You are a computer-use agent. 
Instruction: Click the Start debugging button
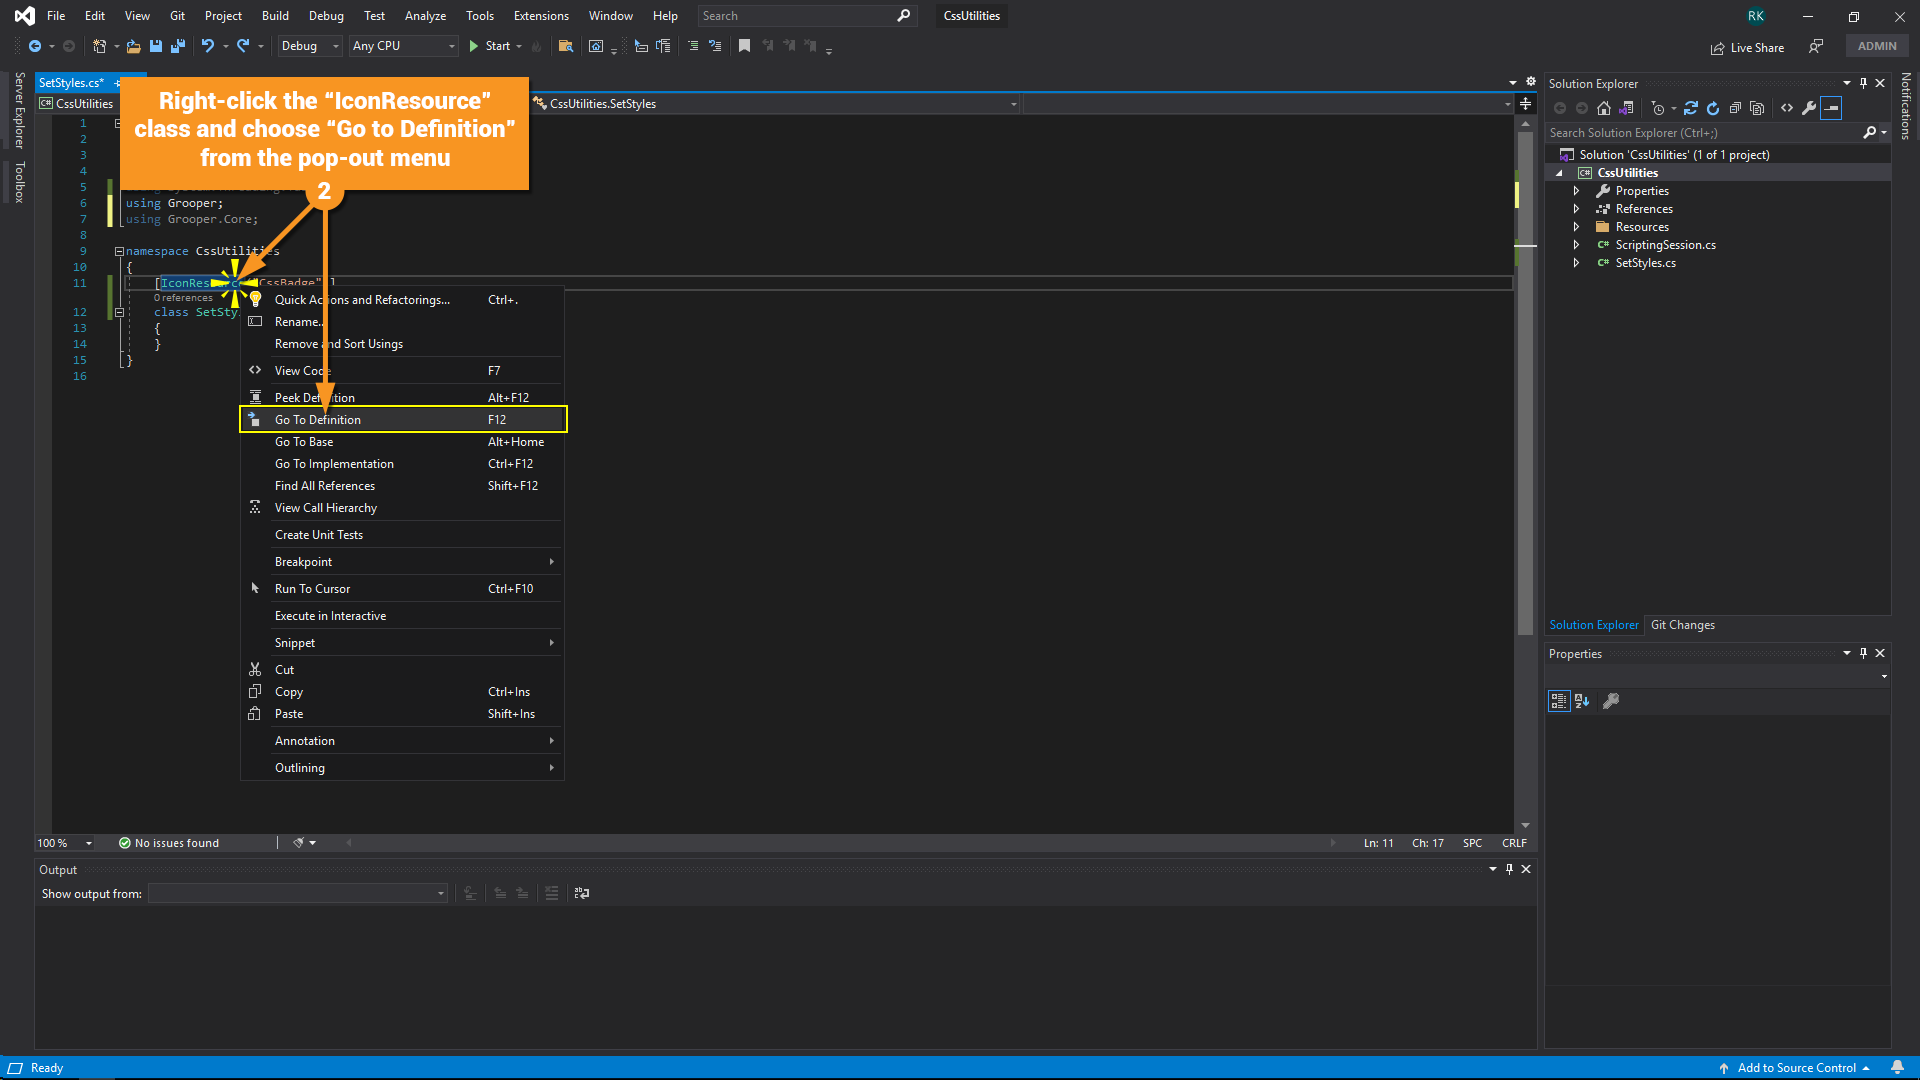[x=490, y=46]
